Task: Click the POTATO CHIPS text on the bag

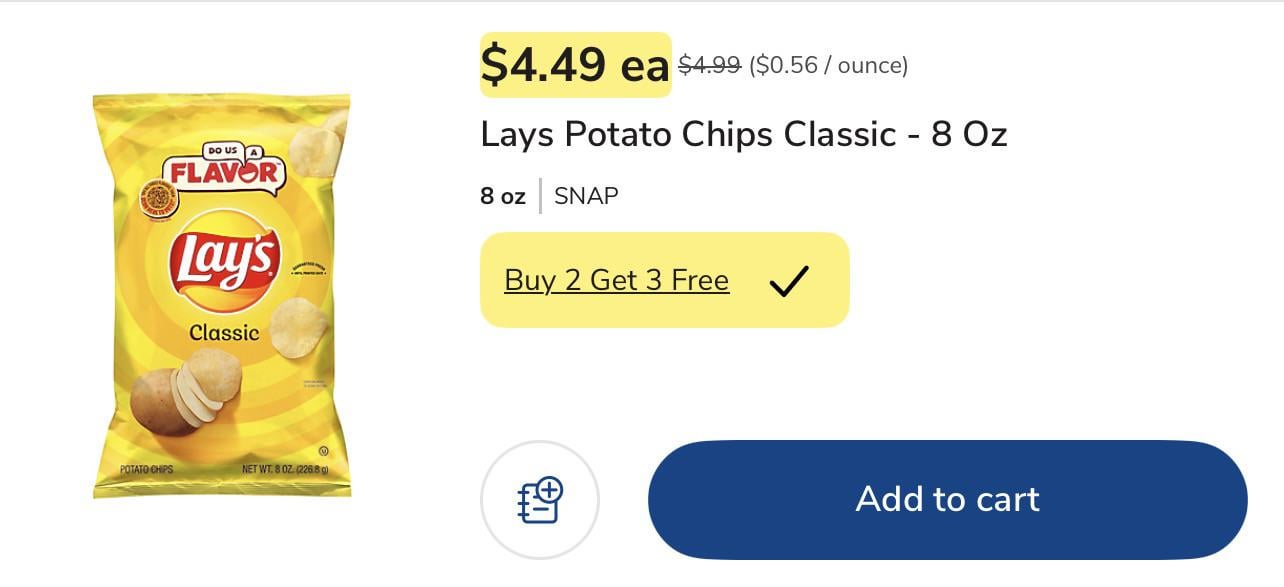Action: [x=146, y=470]
